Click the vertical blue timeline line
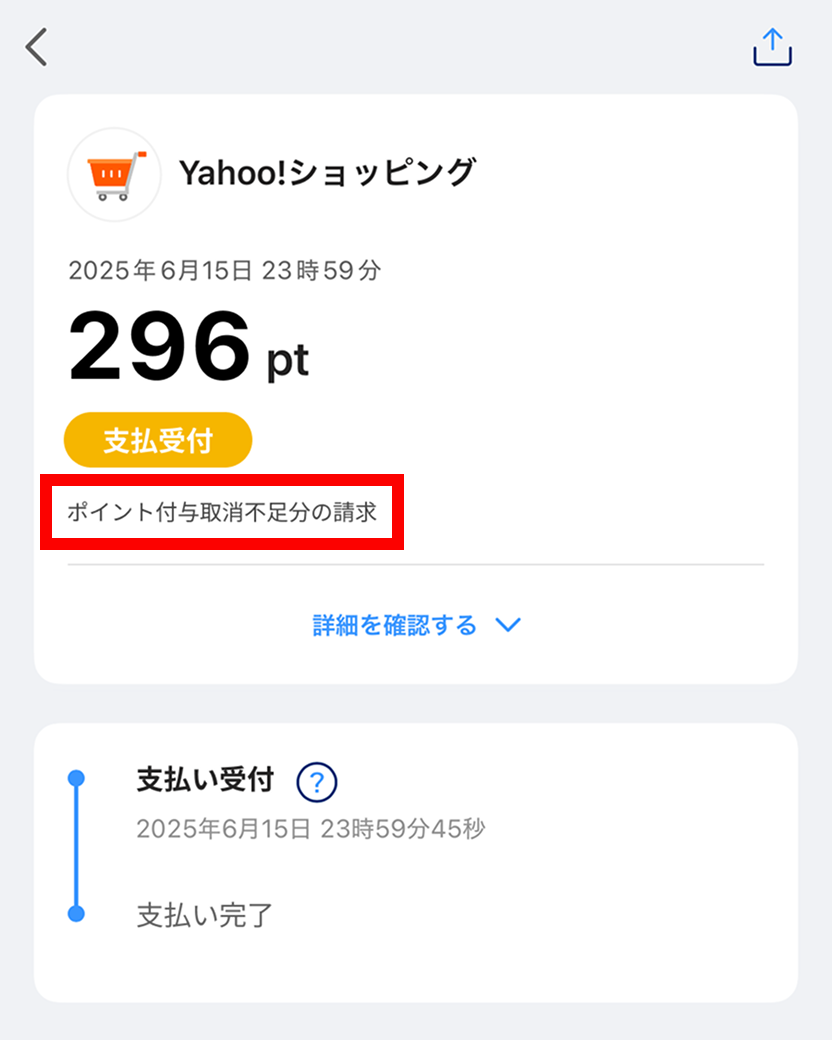The image size is (832, 1040). click(76, 846)
